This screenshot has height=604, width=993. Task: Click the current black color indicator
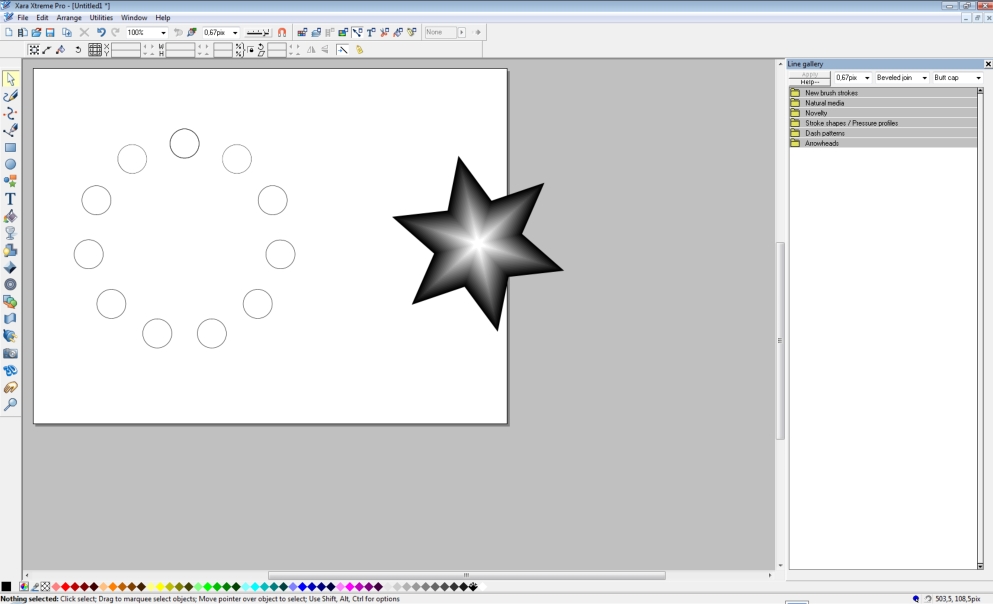(x=6, y=587)
